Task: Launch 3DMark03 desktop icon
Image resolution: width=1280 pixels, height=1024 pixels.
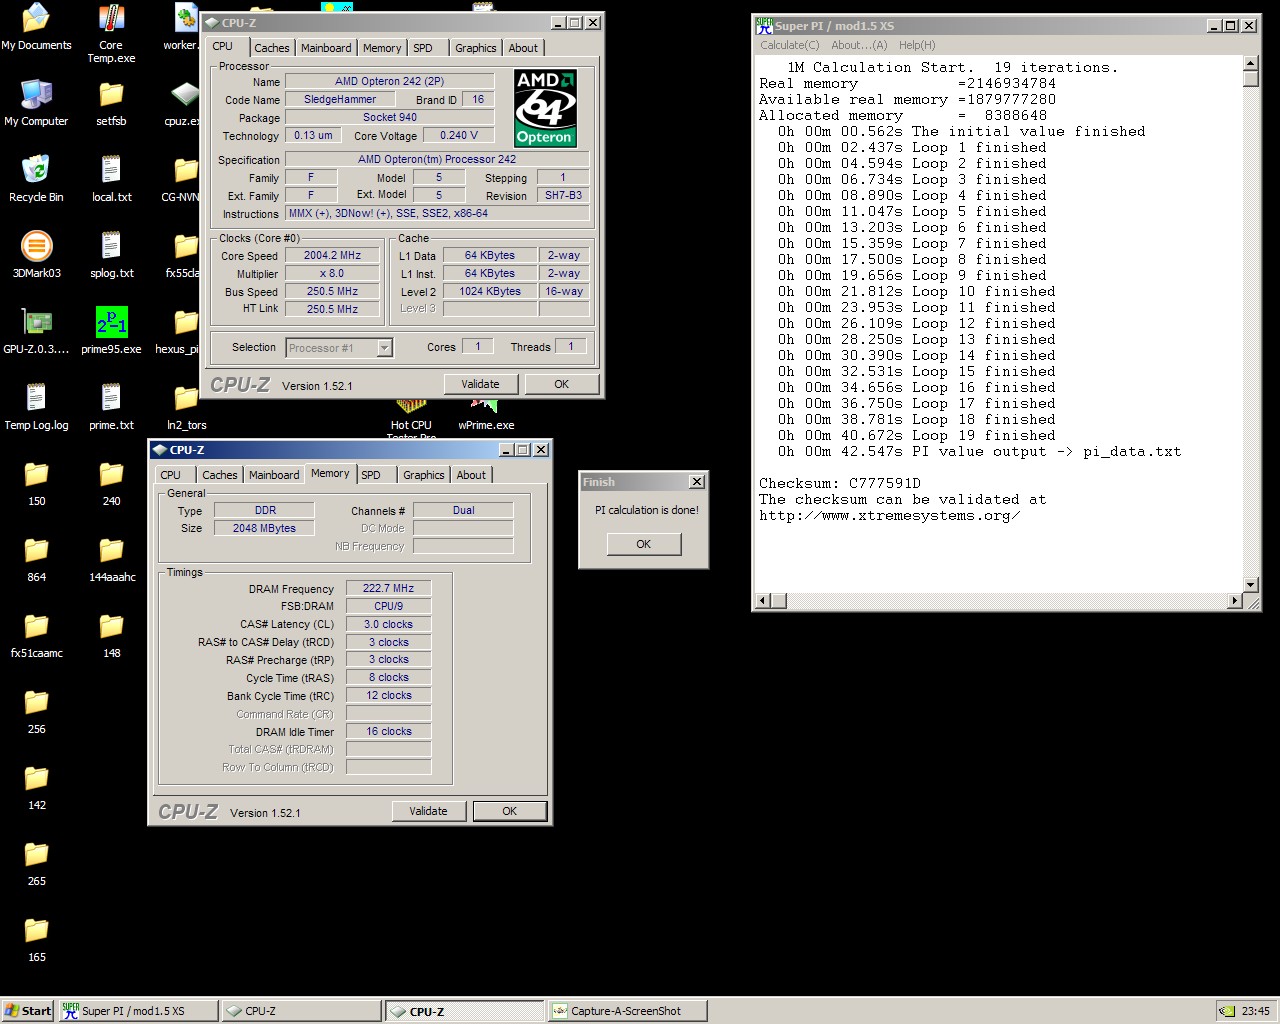Action: click(x=36, y=255)
